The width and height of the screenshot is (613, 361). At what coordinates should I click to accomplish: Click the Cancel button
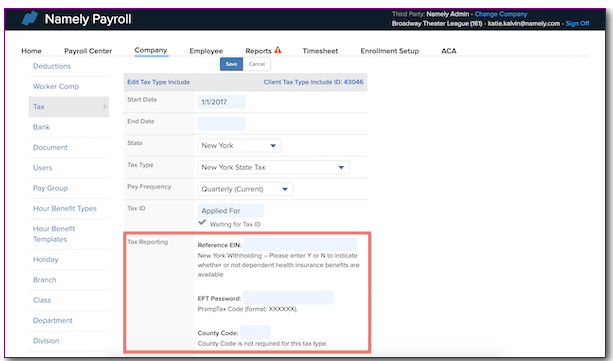coord(257,64)
